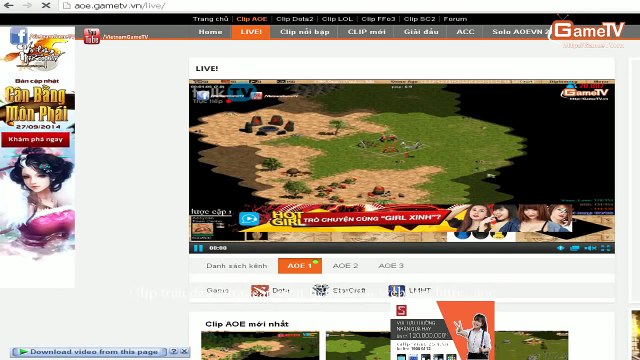Viewport: 640px width, 360px height.
Task: Click the 00:00 time display in player
Action: 218,248
